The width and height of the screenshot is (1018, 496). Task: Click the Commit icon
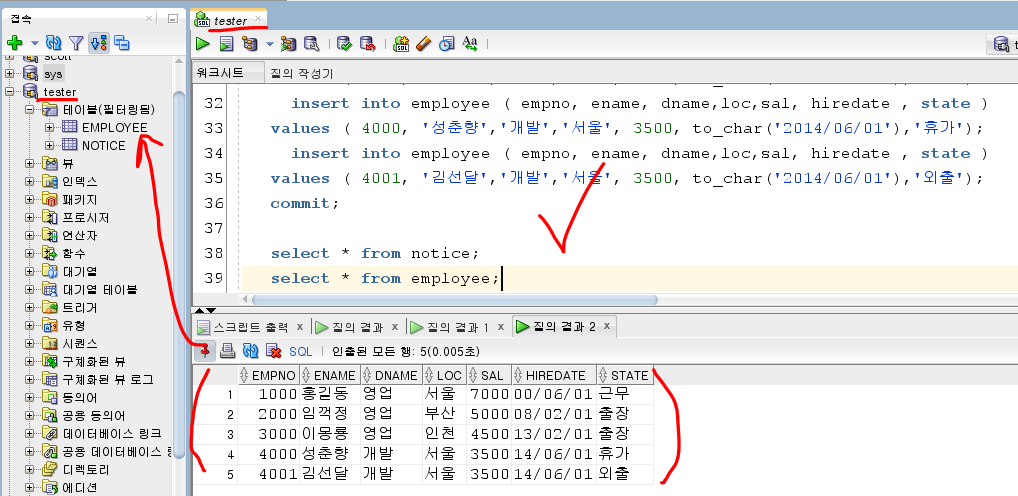[x=345, y=43]
